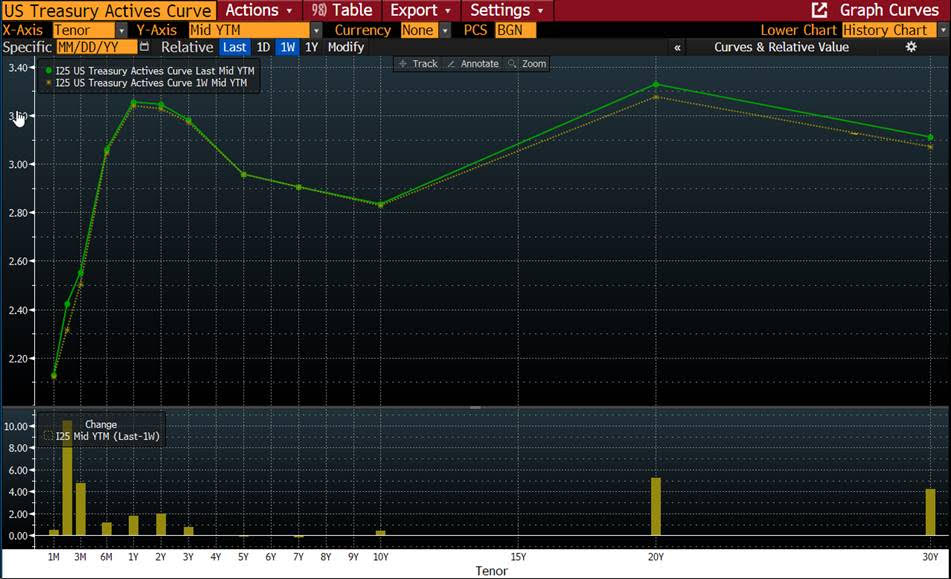This screenshot has width=951, height=579.
Task: Click the Change legend swatch for Mid YTM (Last-1W)
Action: 49,436
